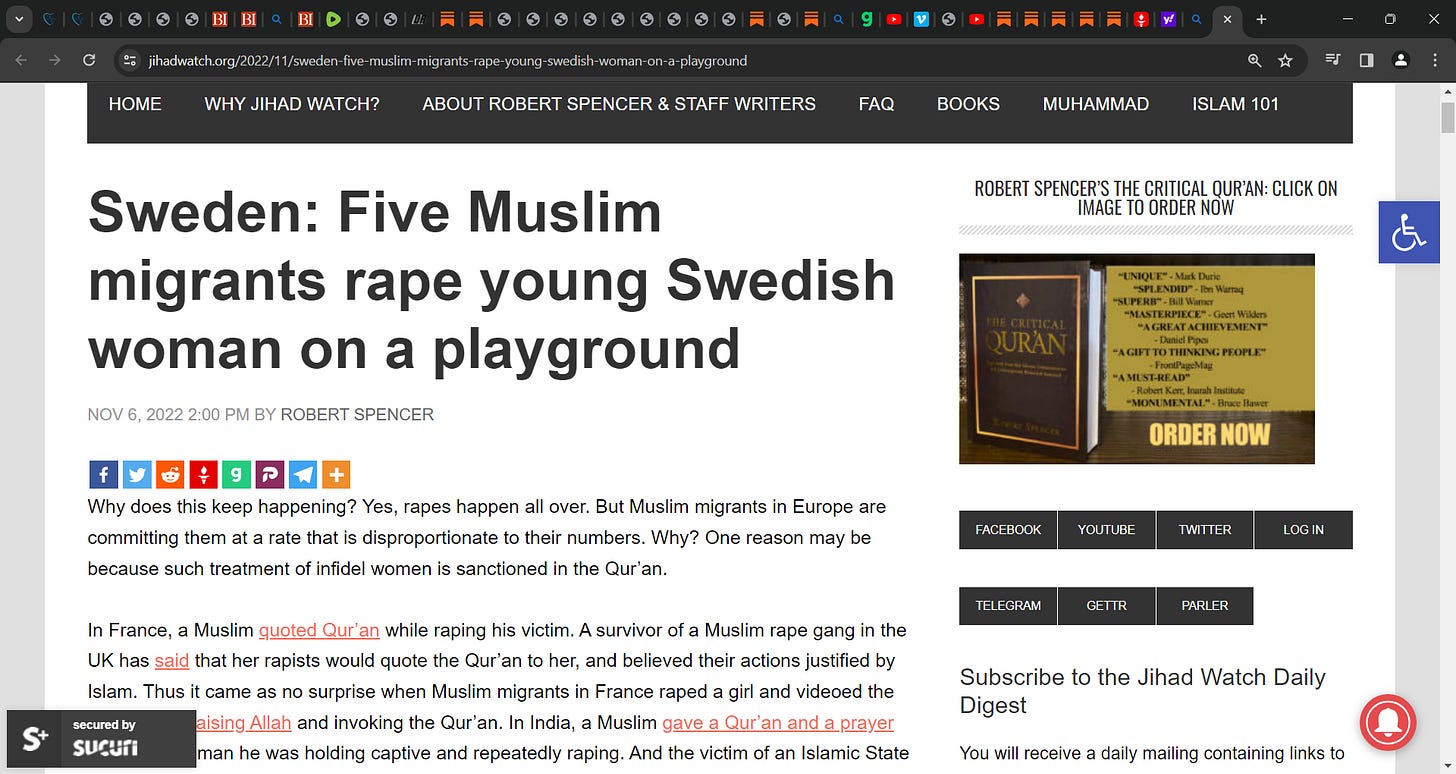
Task: Open the zoom magnifier icon in address bar
Action: coord(1254,60)
